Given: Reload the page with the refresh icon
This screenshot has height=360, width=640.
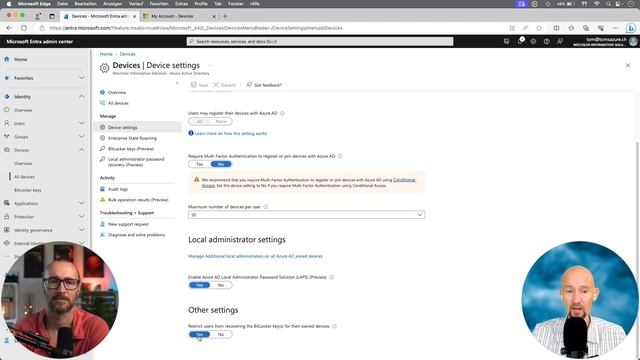Looking at the screenshot, I should pos(24,28).
